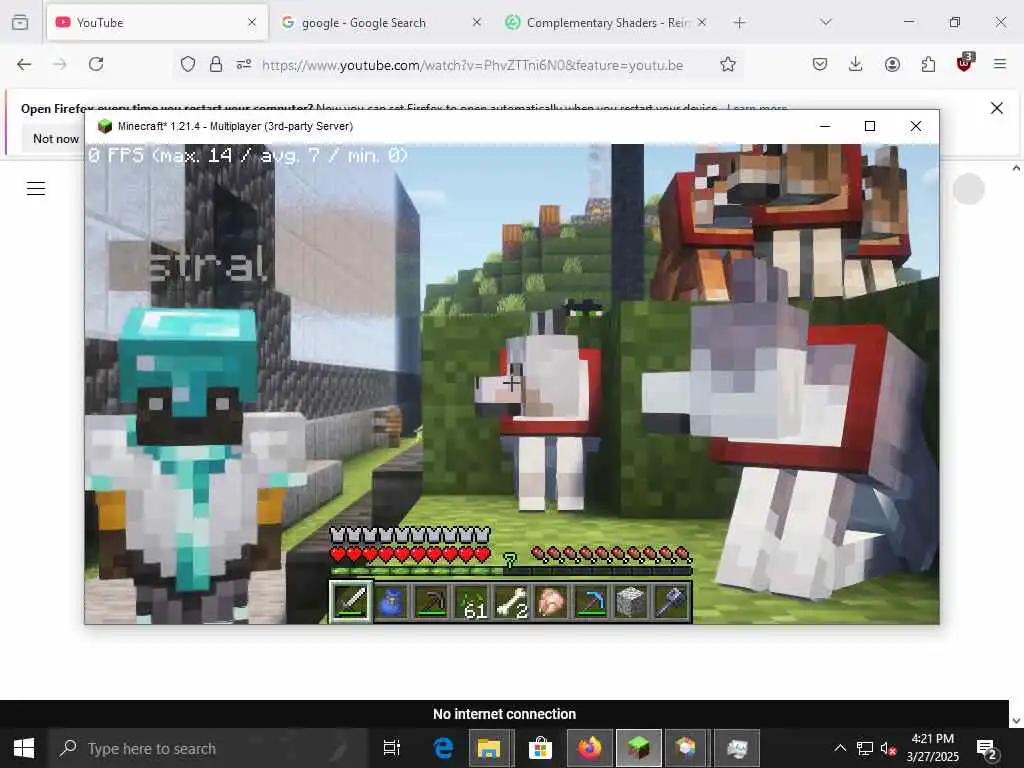Click Not now on the Firefox notification
Viewport: 1024px width, 768px height.
click(56, 138)
